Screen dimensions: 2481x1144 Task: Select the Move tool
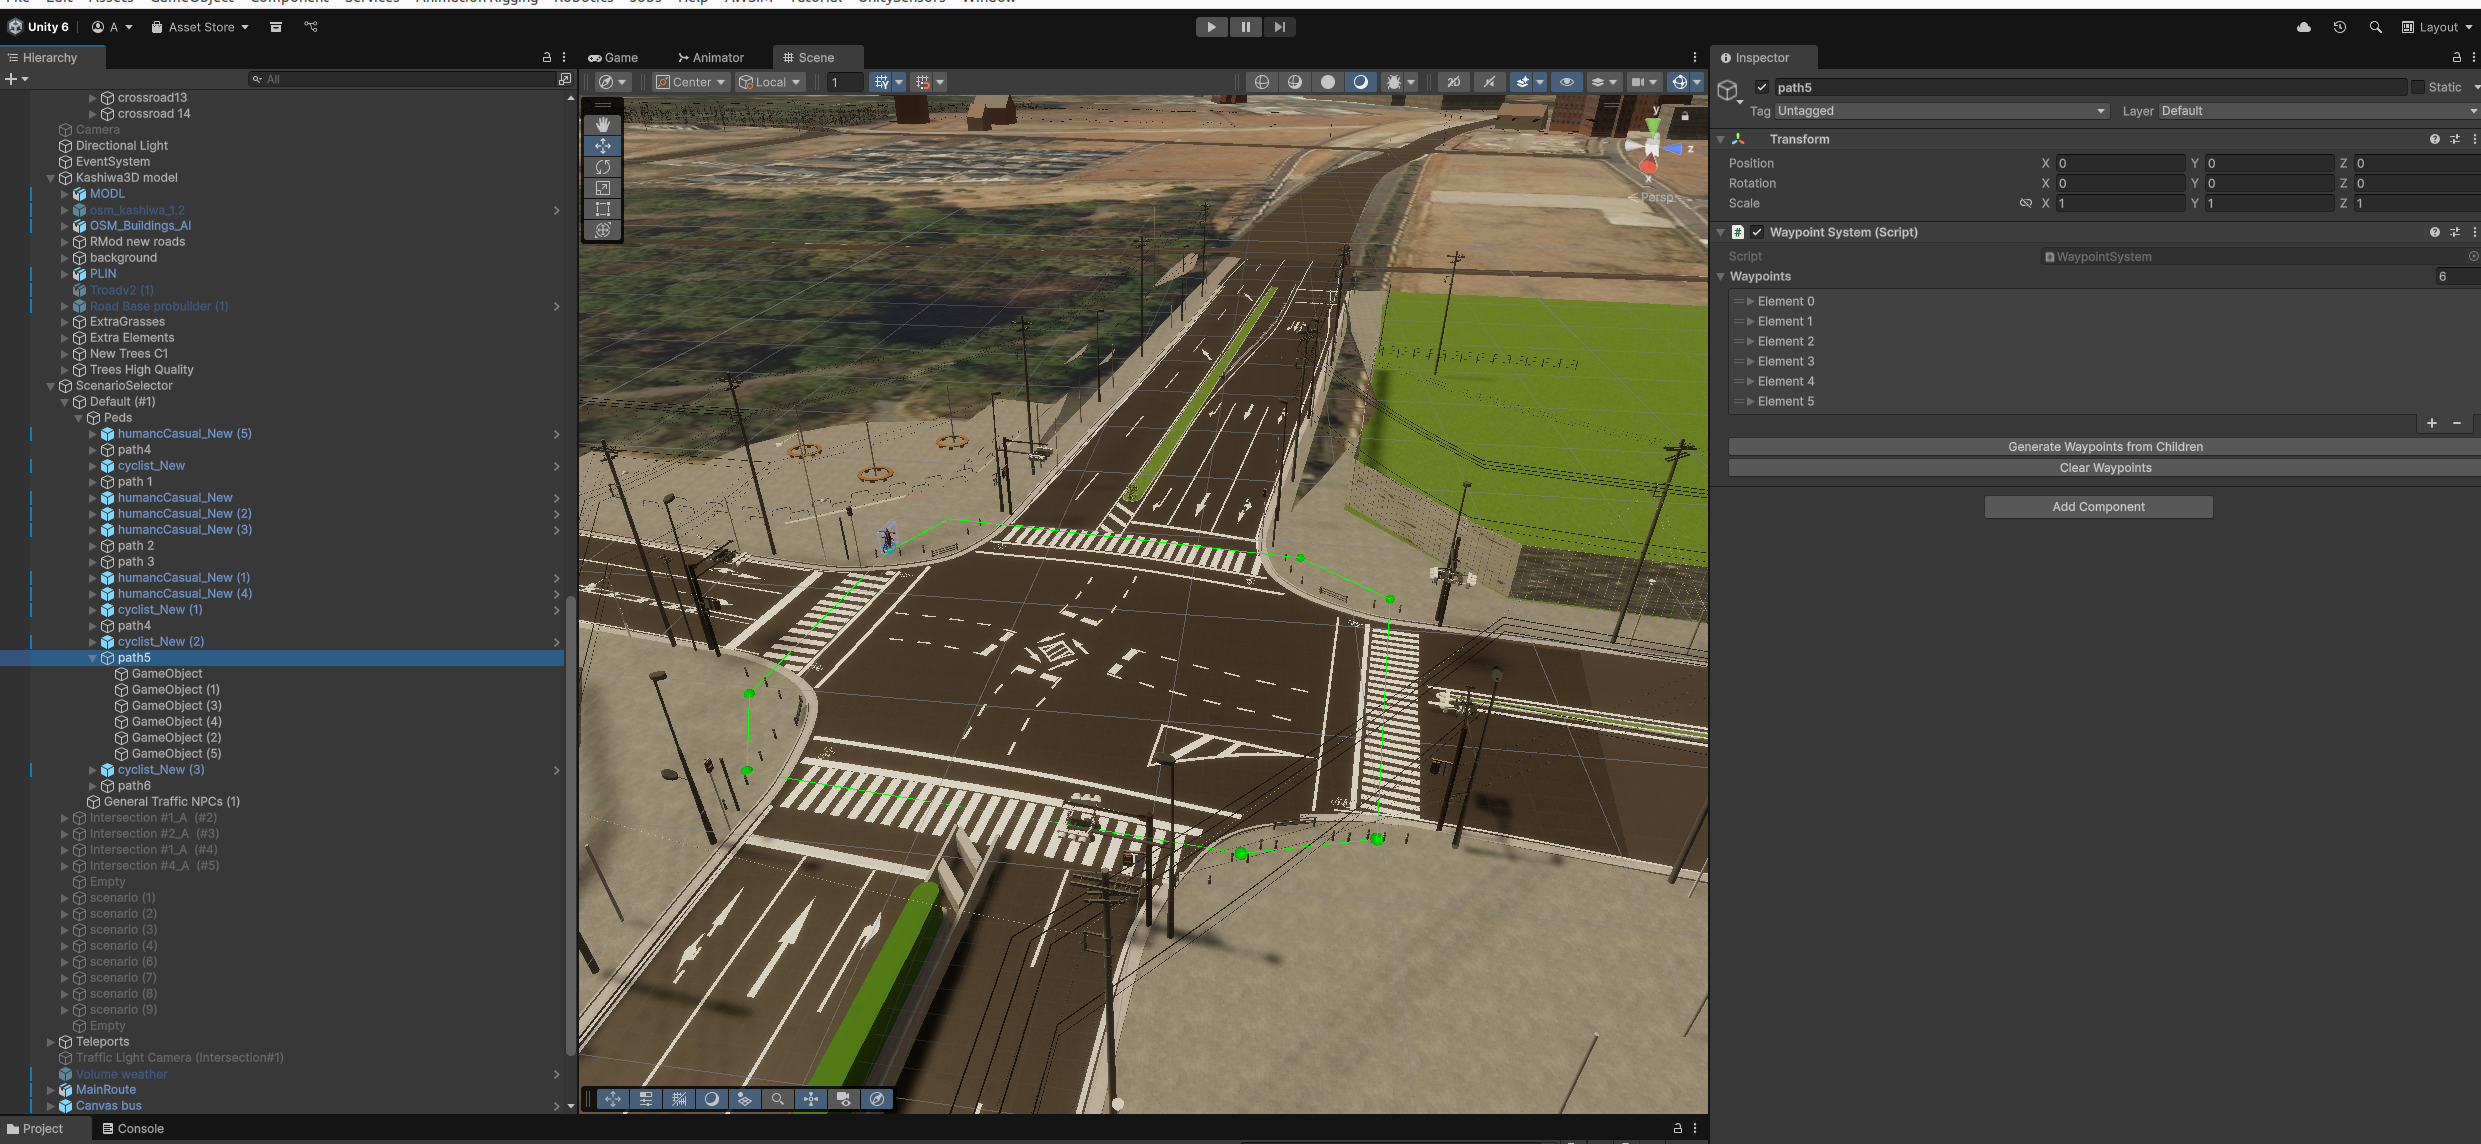point(602,146)
